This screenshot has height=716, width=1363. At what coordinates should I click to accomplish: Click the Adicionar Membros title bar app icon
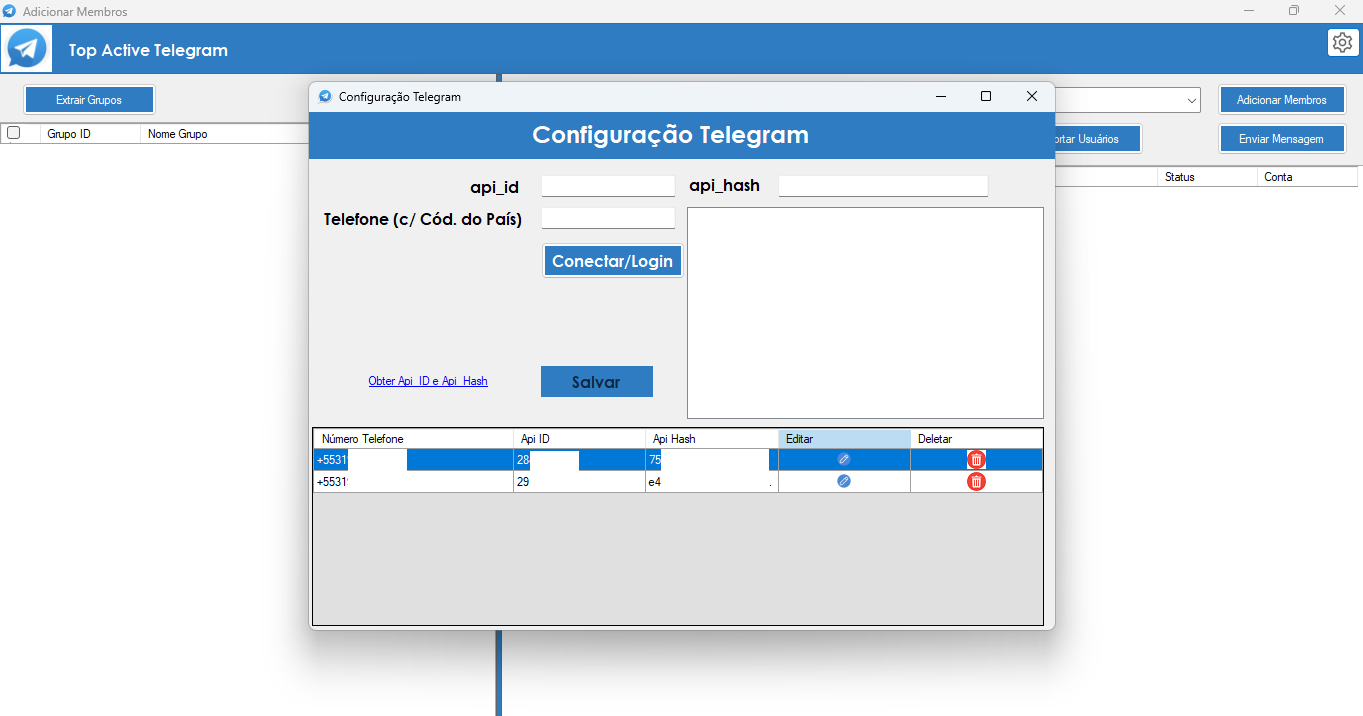[10, 11]
